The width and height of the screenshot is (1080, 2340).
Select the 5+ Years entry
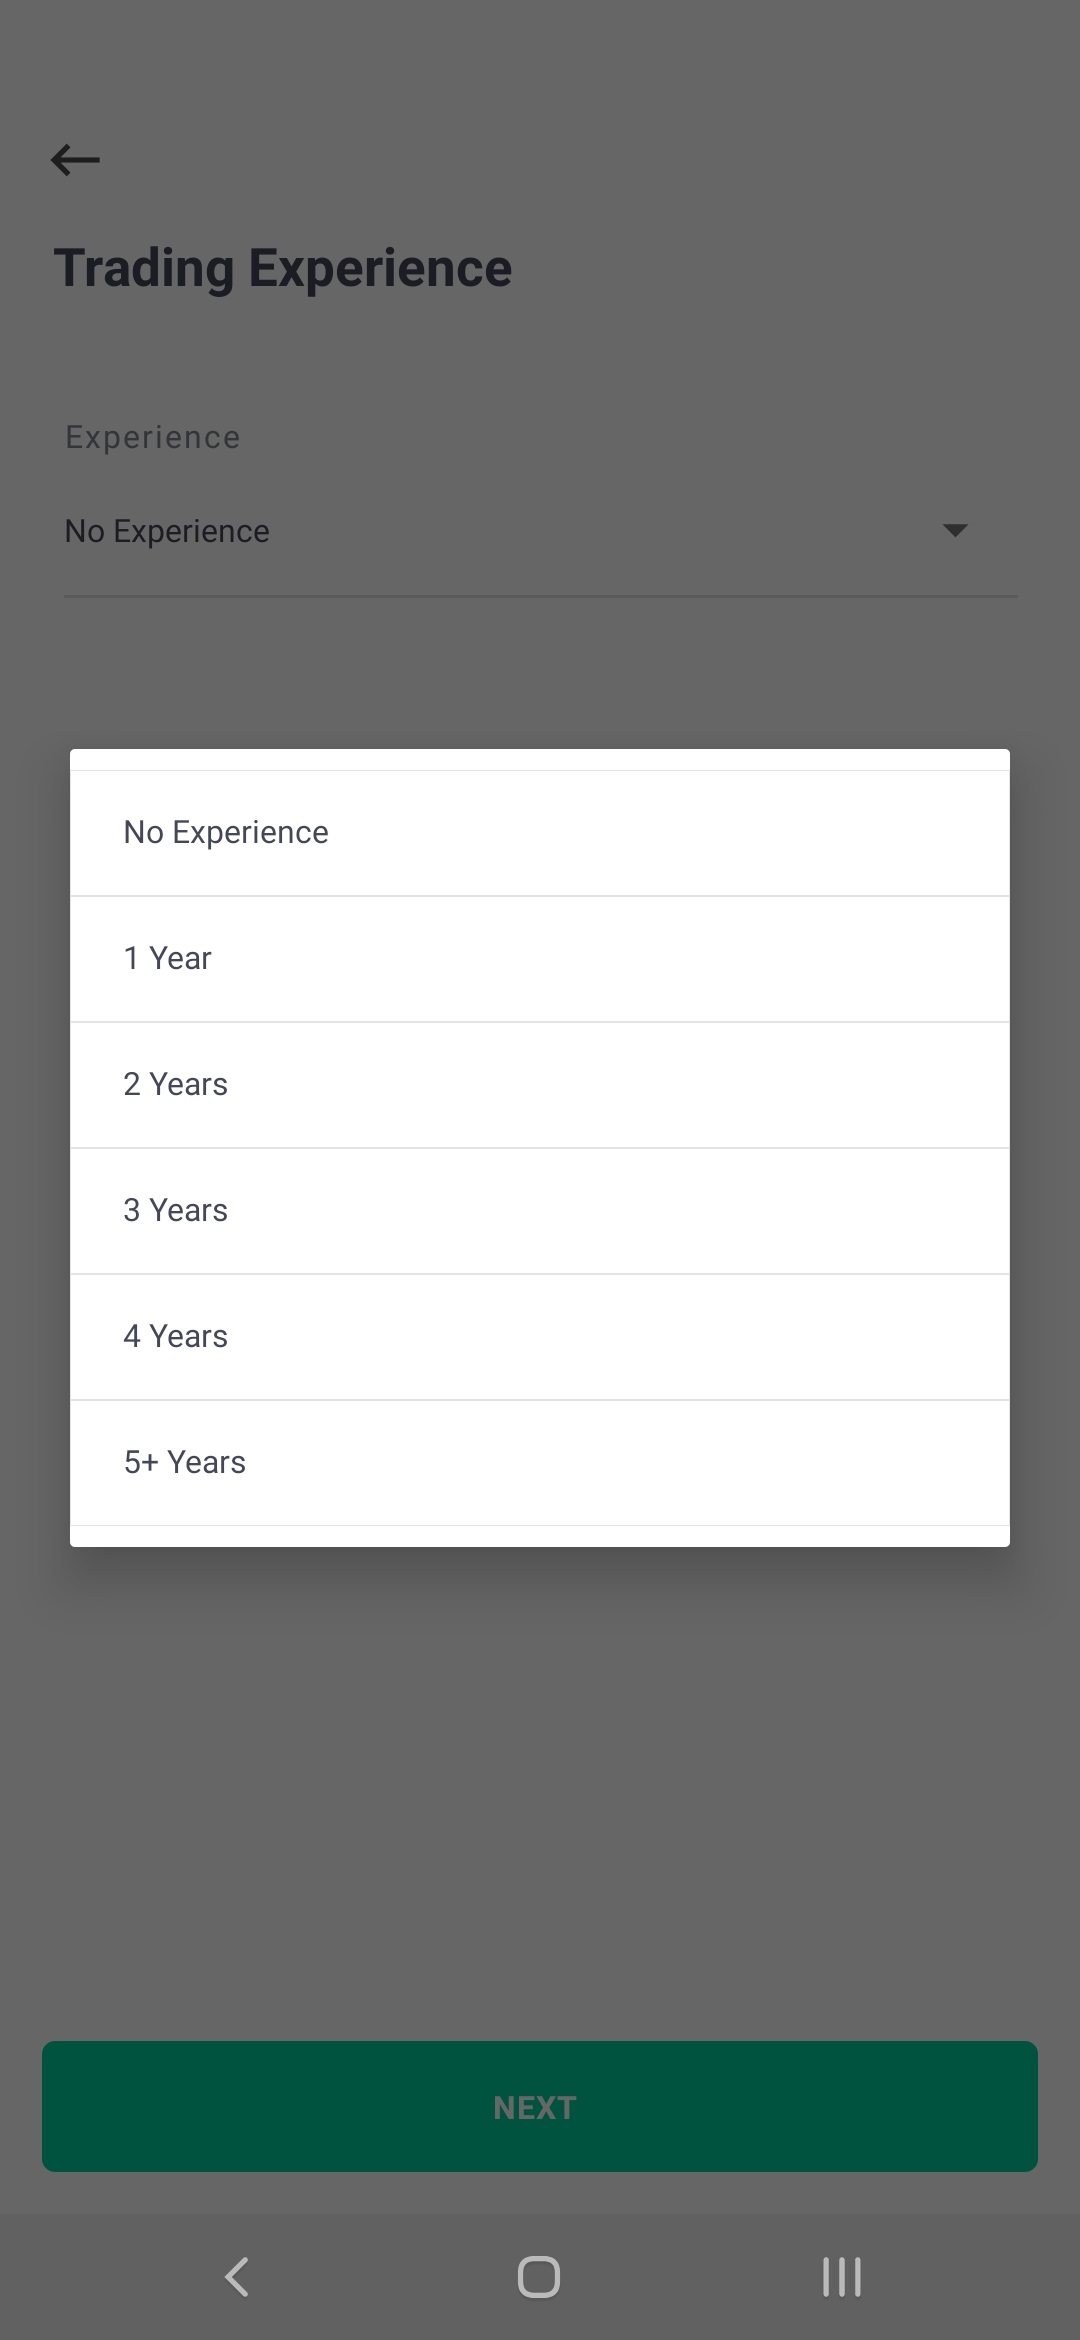(x=540, y=1463)
